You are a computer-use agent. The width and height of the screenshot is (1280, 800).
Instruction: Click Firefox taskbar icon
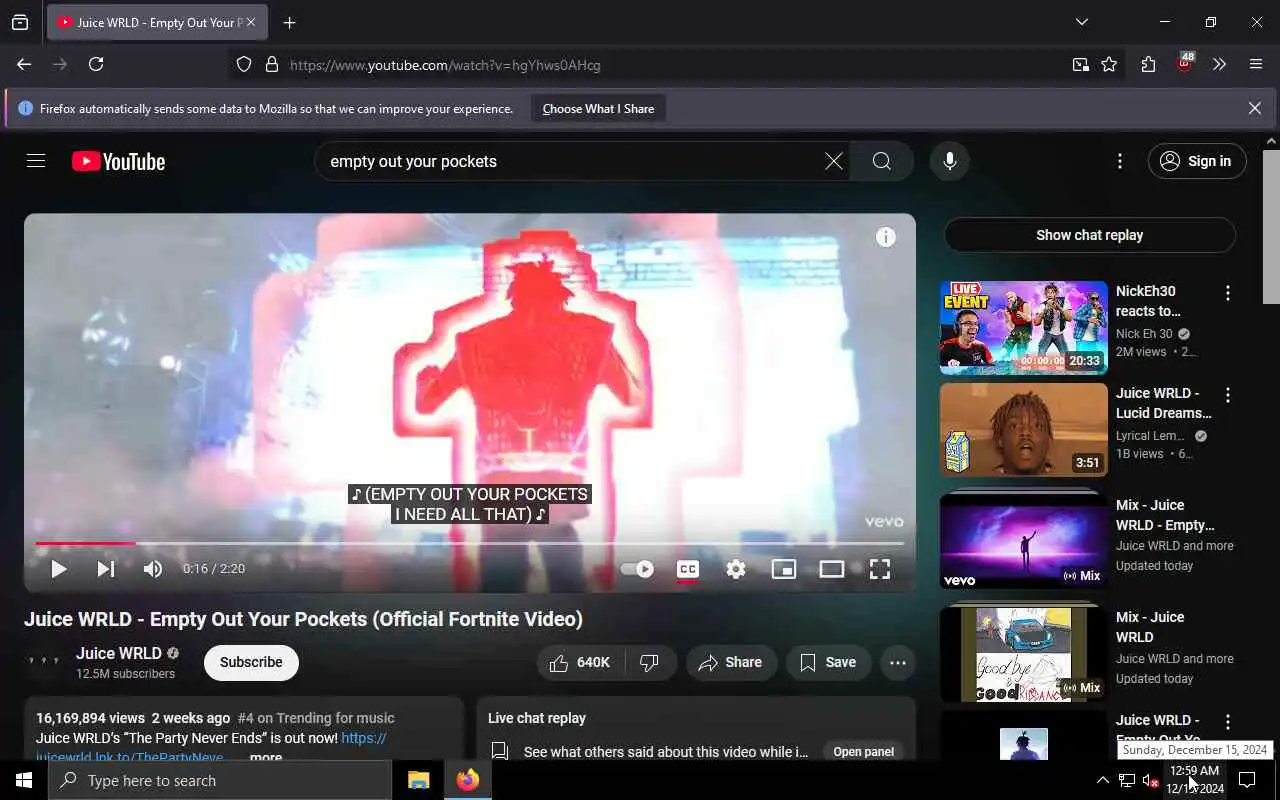coord(468,780)
